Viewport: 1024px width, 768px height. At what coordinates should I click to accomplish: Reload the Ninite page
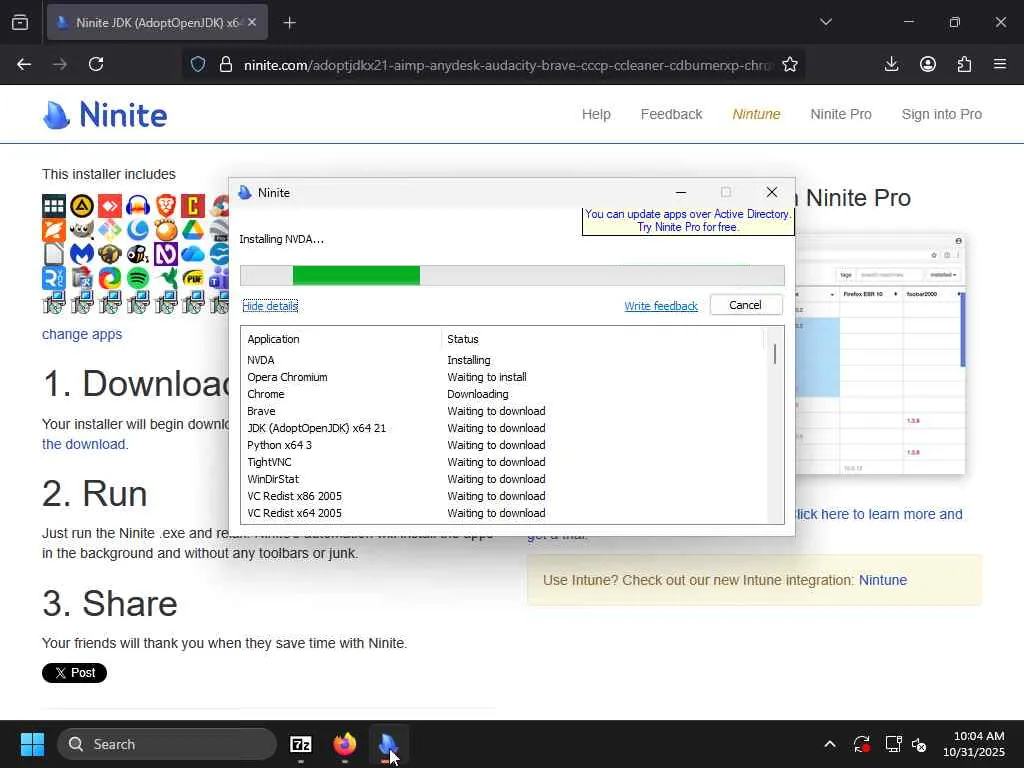click(x=96, y=64)
